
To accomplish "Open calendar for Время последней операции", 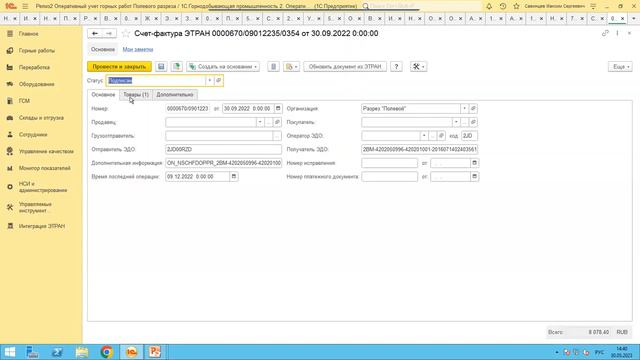I will point(234,177).
